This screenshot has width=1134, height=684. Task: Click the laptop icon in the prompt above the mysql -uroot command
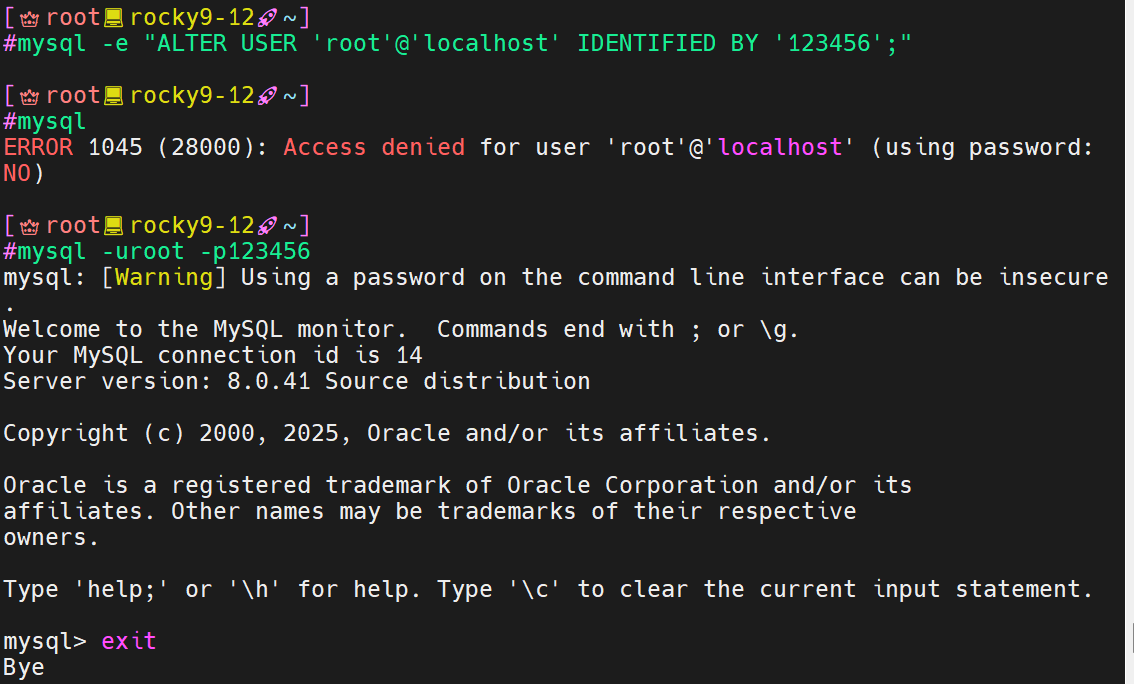click(114, 226)
